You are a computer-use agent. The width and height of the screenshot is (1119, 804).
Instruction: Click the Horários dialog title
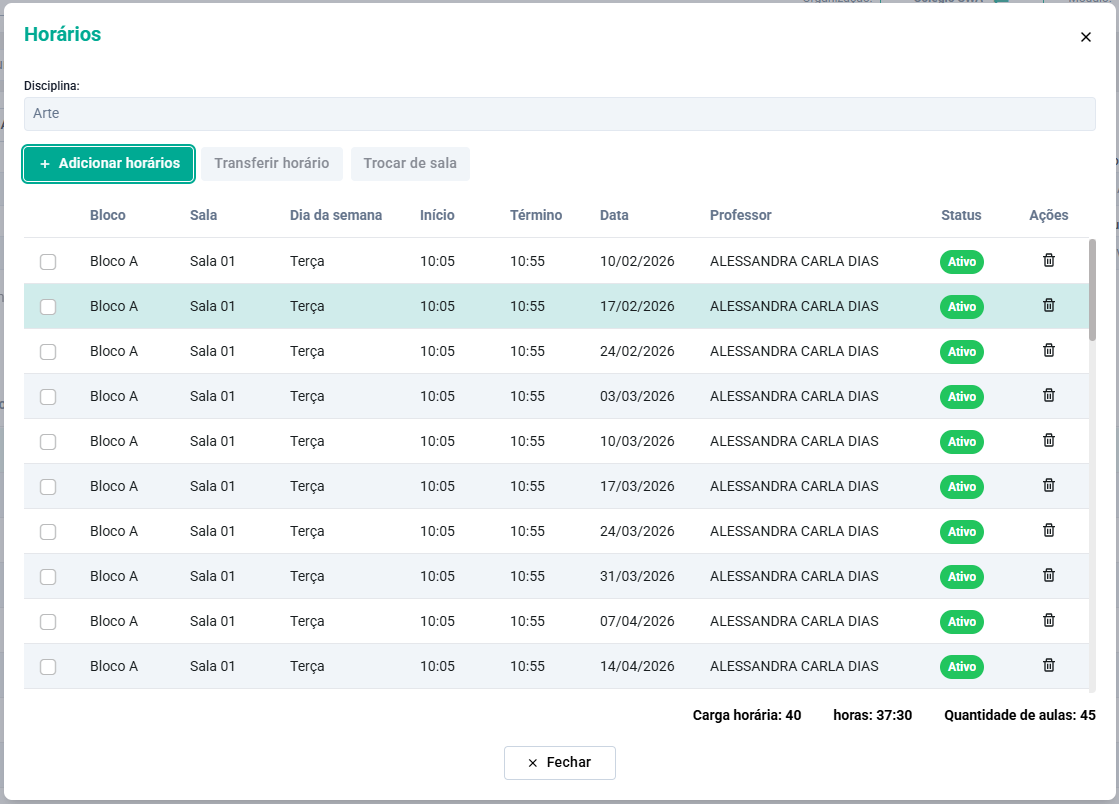click(x=62, y=34)
